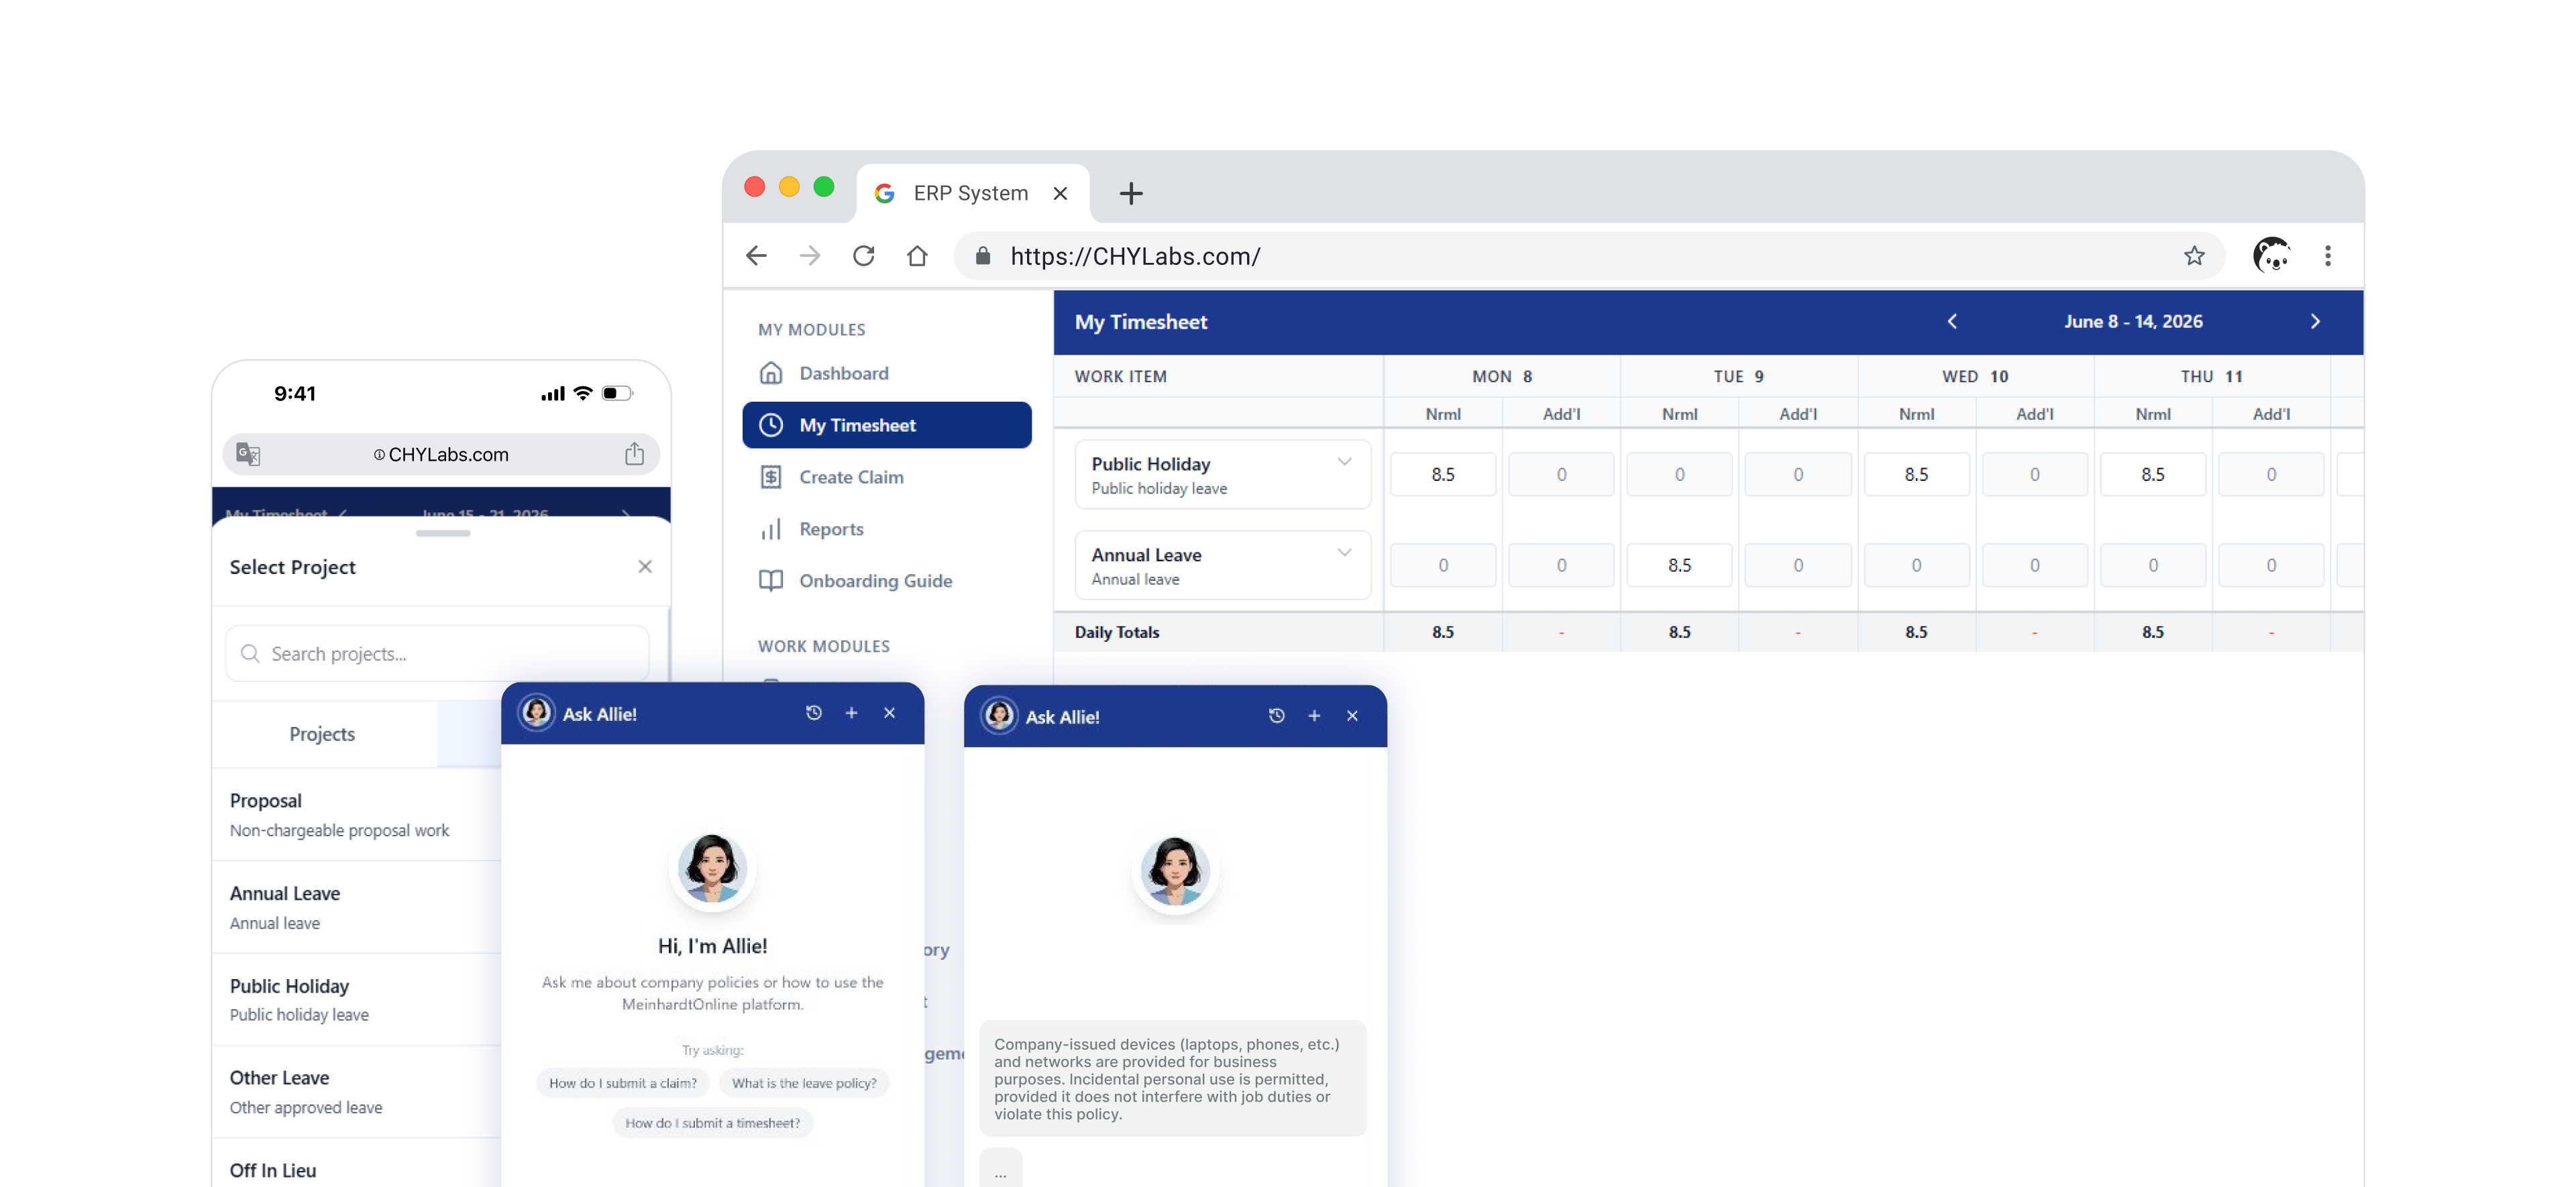Click the MON 8 column header
2576x1187 pixels.
[1502, 377]
